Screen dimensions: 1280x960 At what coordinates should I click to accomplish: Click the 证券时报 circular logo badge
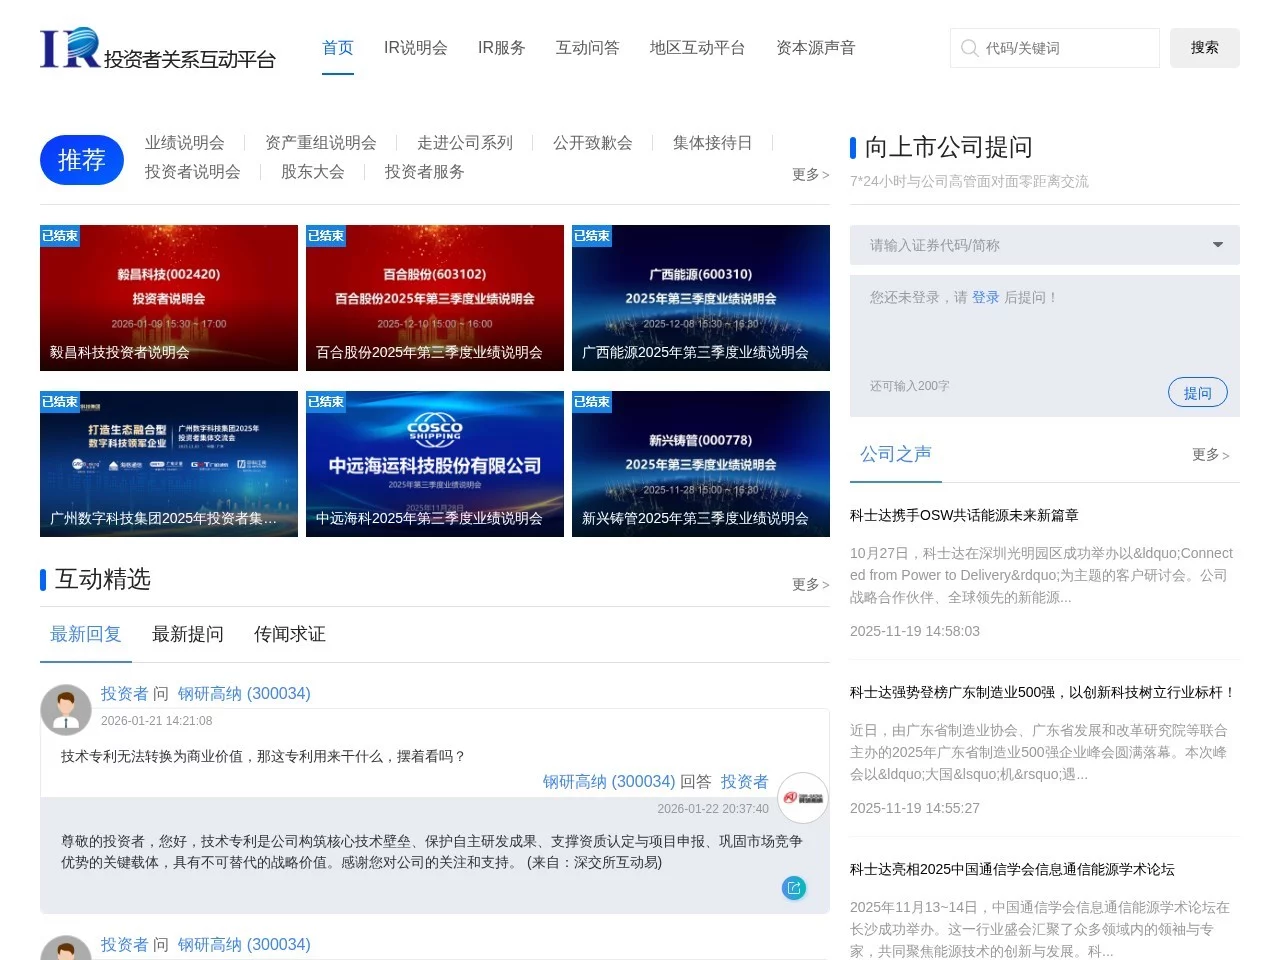tap(803, 797)
